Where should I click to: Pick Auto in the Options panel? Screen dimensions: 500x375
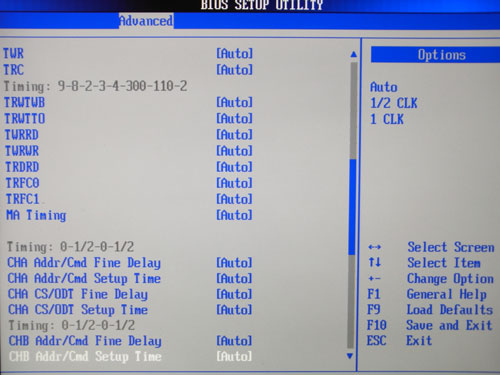pyautogui.click(x=384, y=87)
